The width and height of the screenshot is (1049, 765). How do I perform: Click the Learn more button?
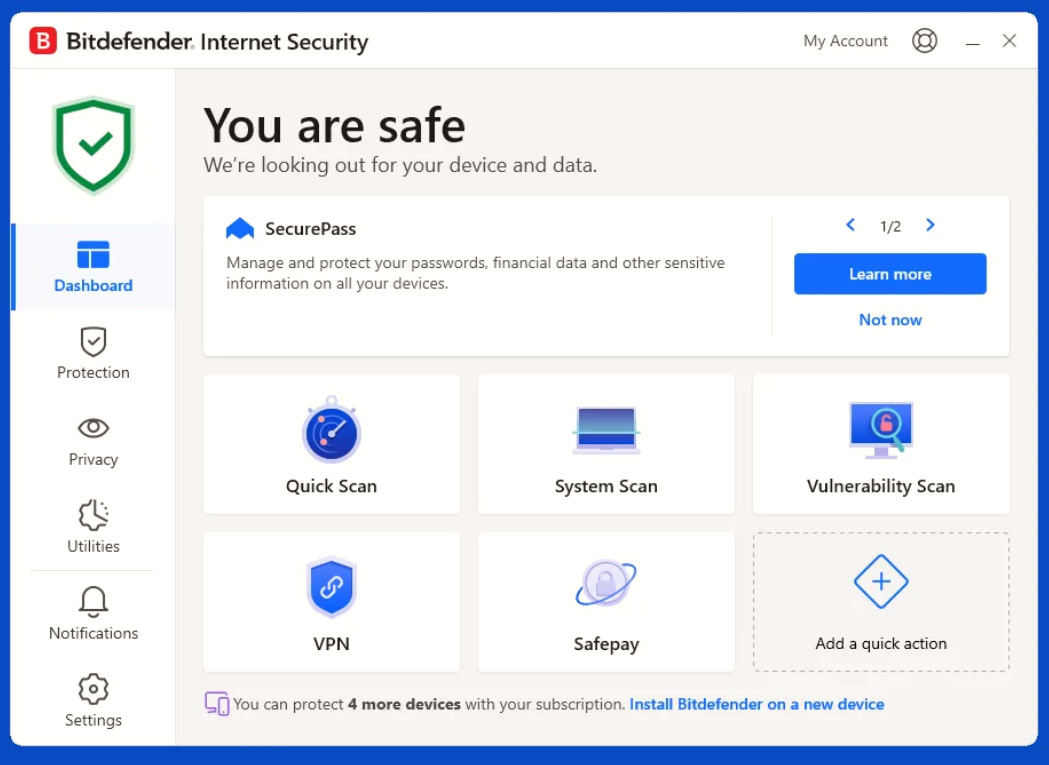(890, 274)
